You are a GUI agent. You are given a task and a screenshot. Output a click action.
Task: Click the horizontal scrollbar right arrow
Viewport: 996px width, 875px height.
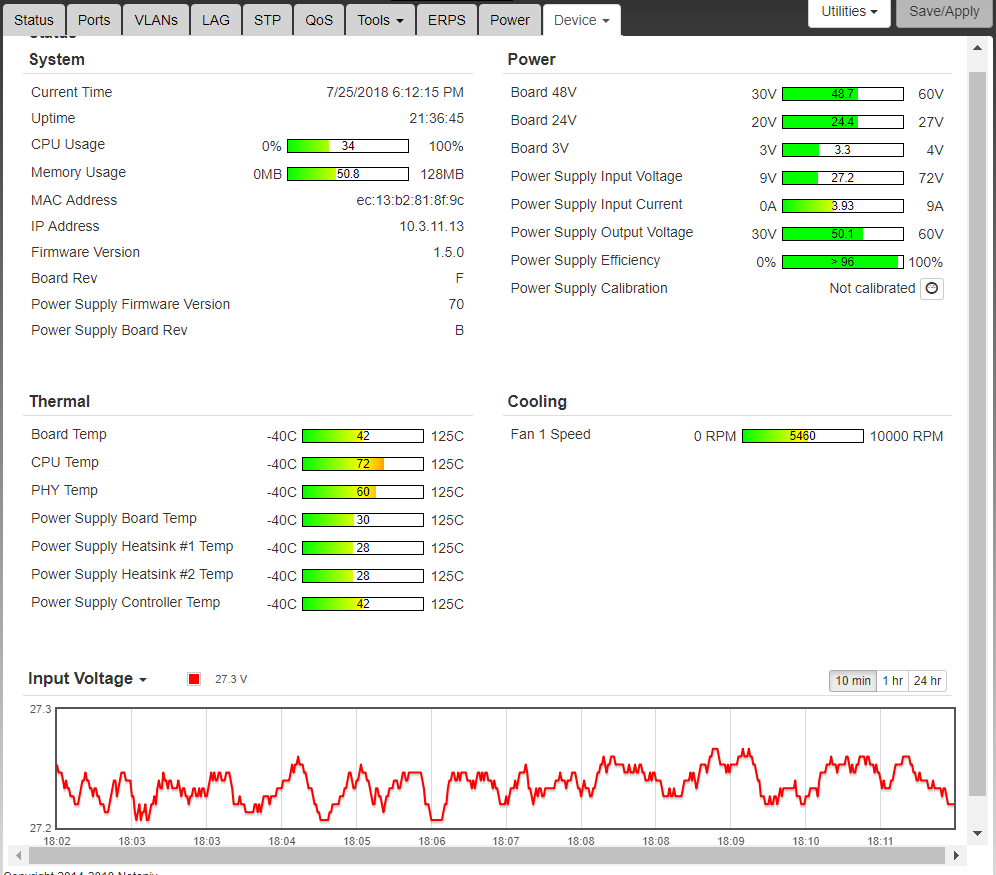point(957,856)
